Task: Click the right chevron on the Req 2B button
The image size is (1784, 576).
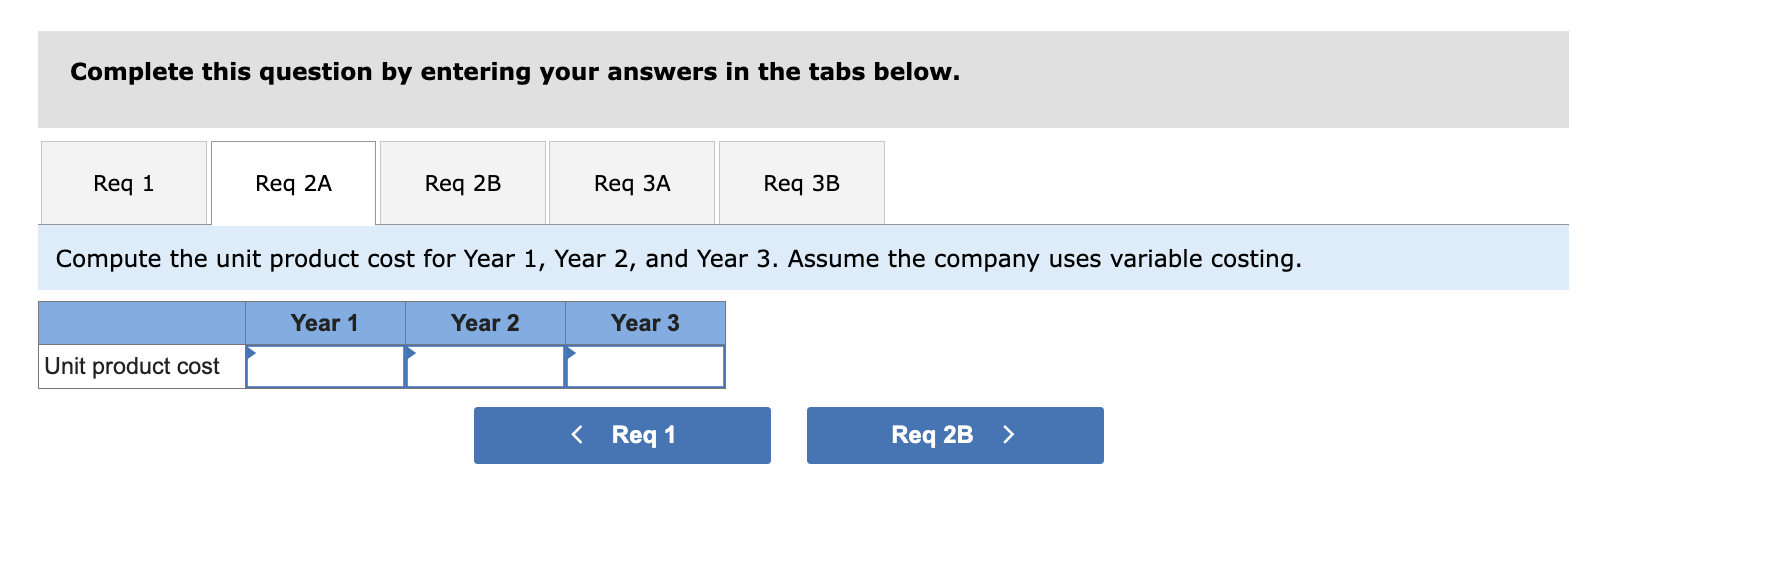Action: coord(1008,435)
